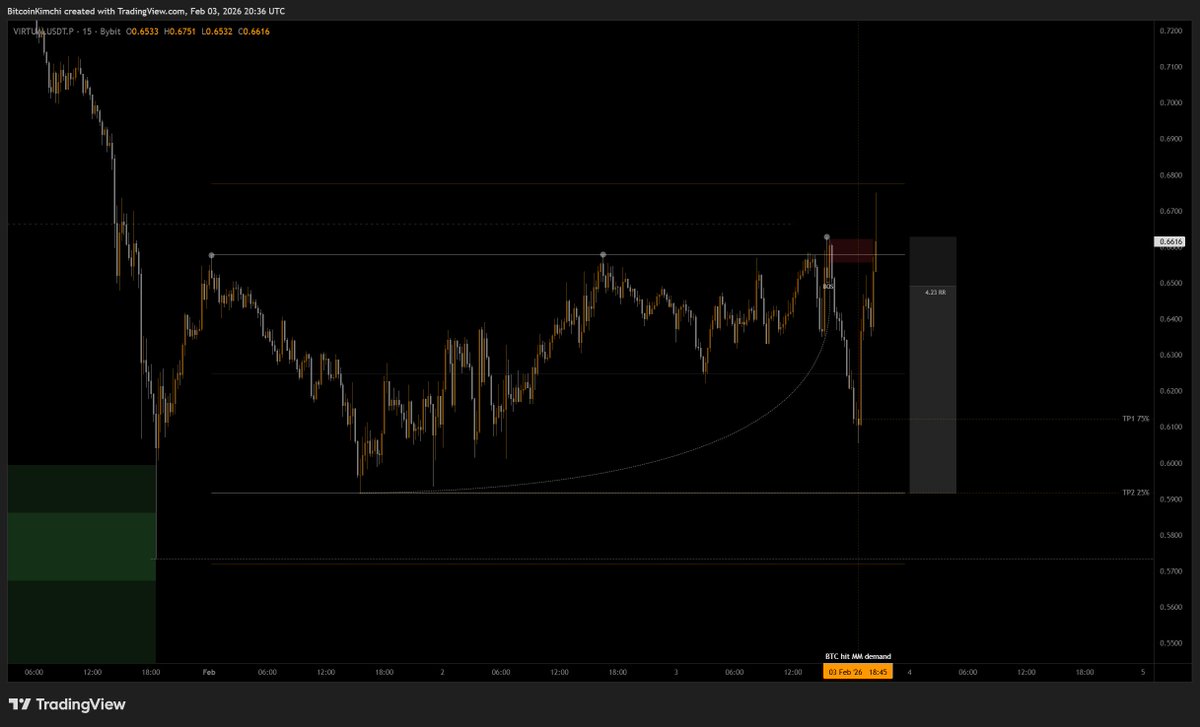Click the 0.6300 price axis label
The height and width of the screenshot is (727, 1200).
coord(1171,355)
